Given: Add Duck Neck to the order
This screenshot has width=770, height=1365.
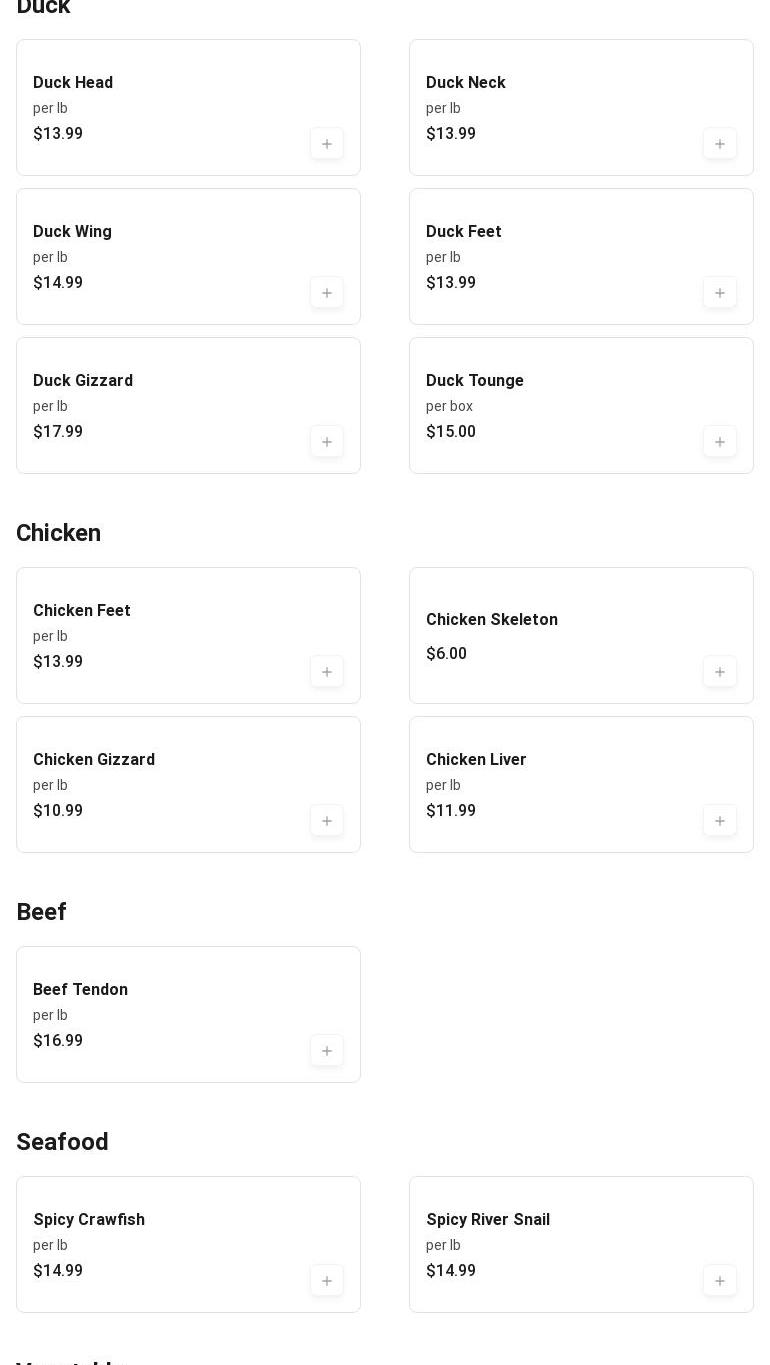Looking at the screenshot, I should (x=720, y=144).
